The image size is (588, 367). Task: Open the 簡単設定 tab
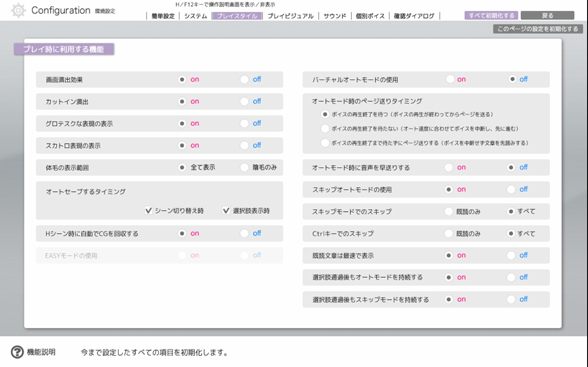[x=163, y=16]
